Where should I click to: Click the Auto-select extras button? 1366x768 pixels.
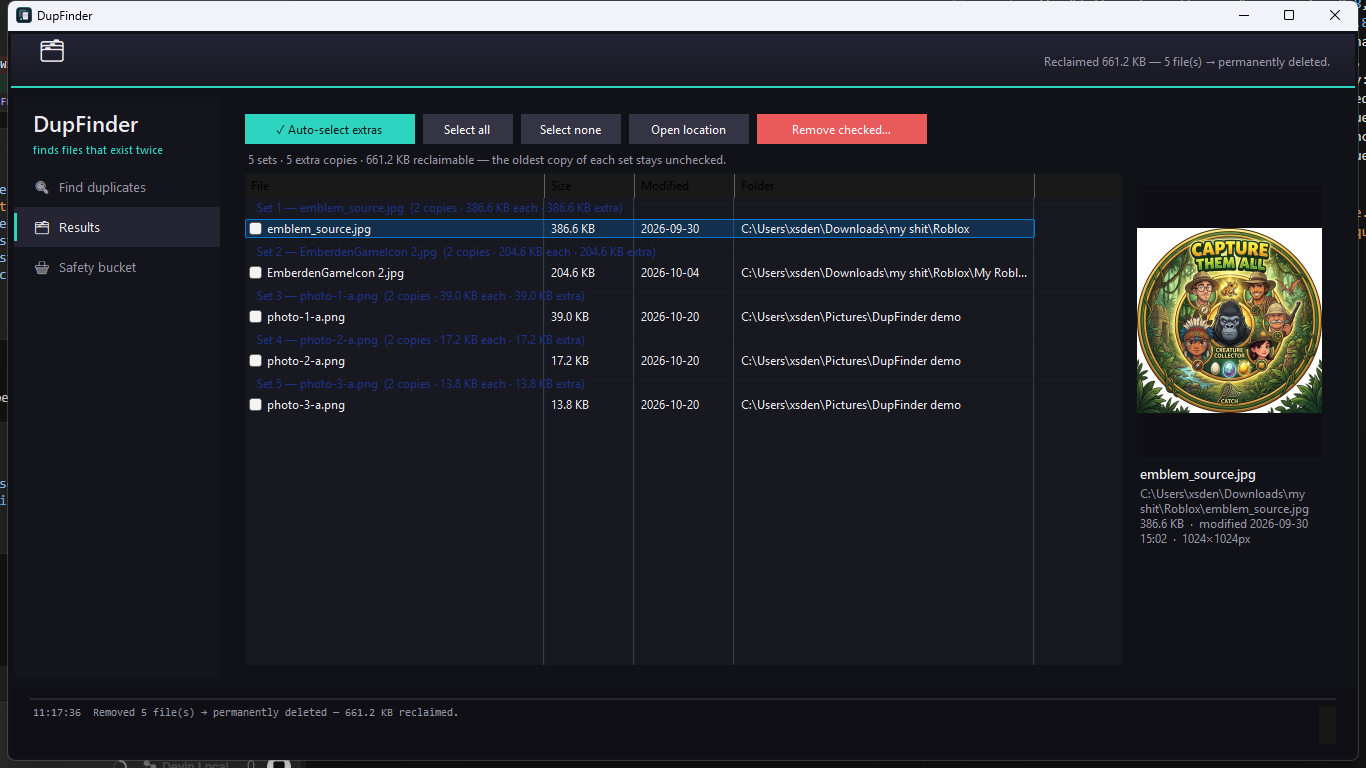coord(330,129)
